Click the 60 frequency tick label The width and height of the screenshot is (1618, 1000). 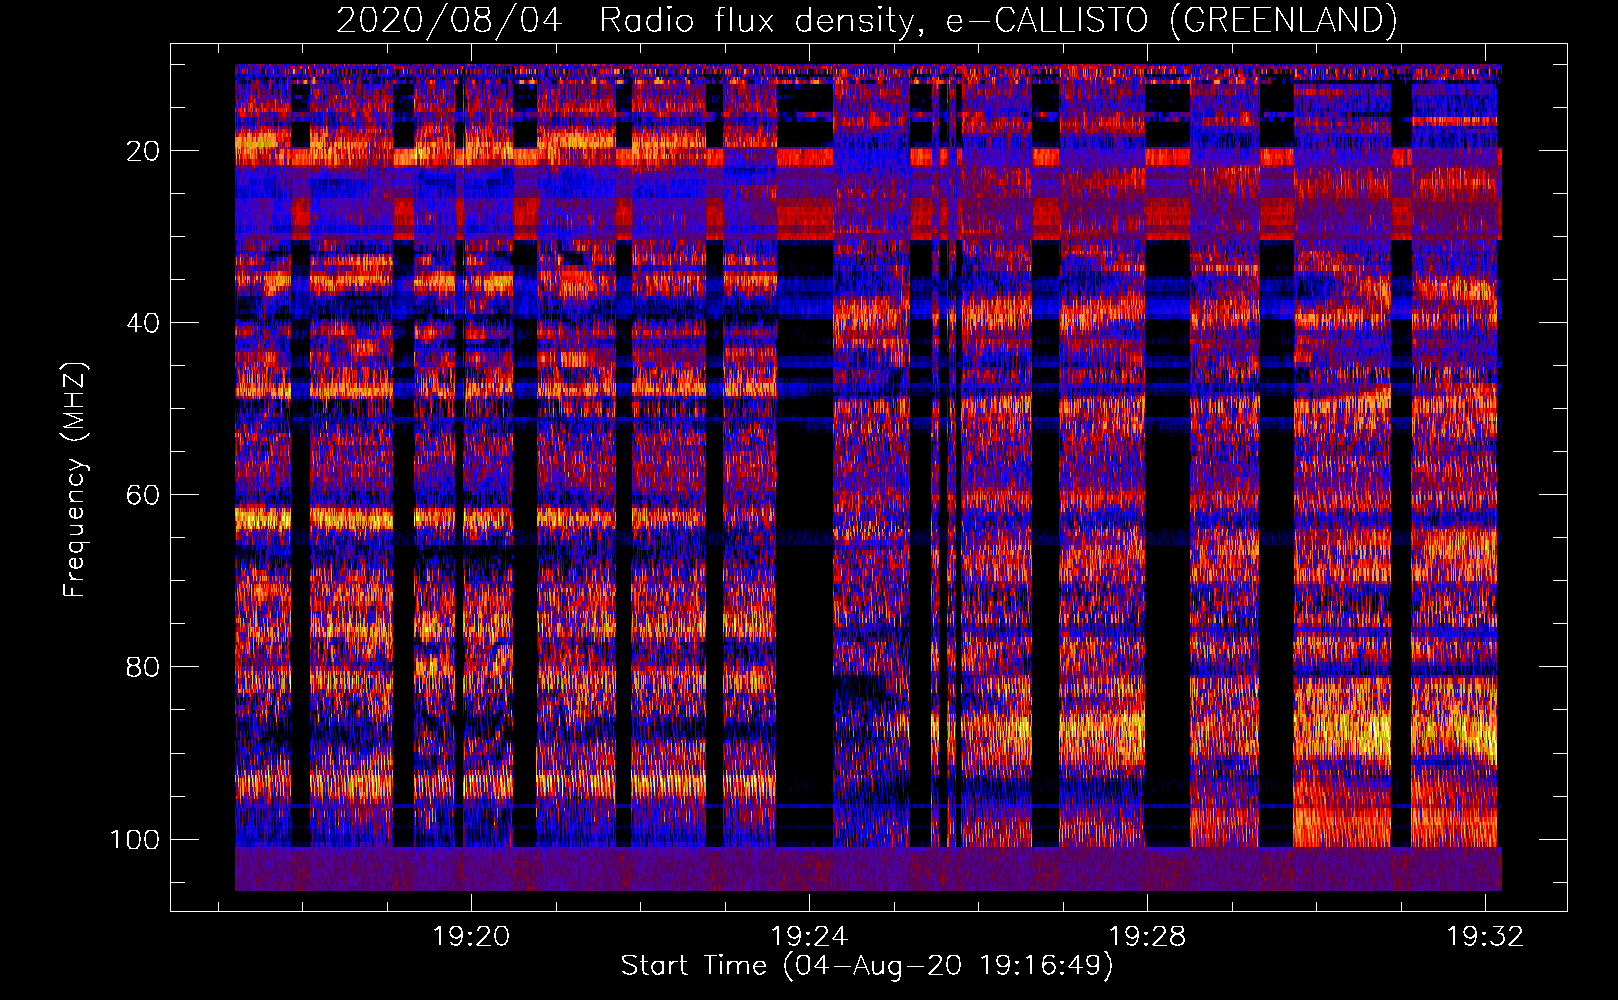(143, 495)
